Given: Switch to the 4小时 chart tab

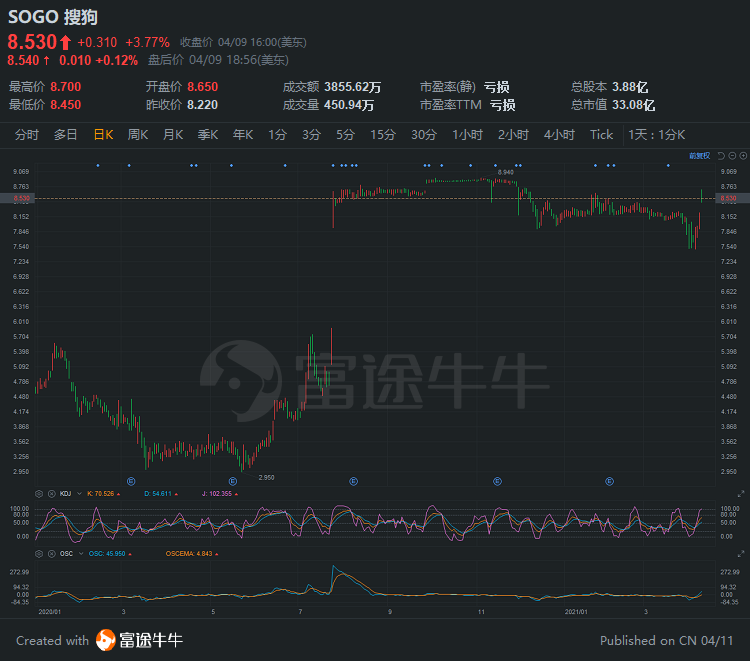Looking at the screenshot, I should coord(559,135).
